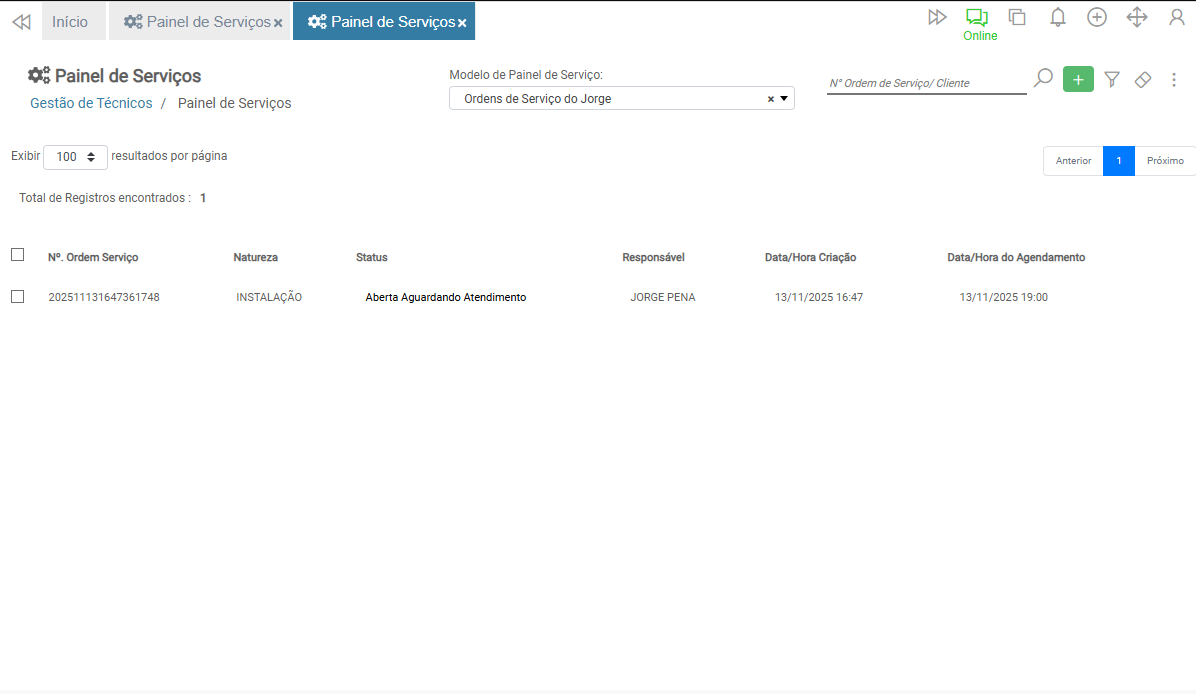Image resolution: width=1196 pixels, height=694 pixels.
Task: Click the green add new button
Action: click(x=1078, y=79)
